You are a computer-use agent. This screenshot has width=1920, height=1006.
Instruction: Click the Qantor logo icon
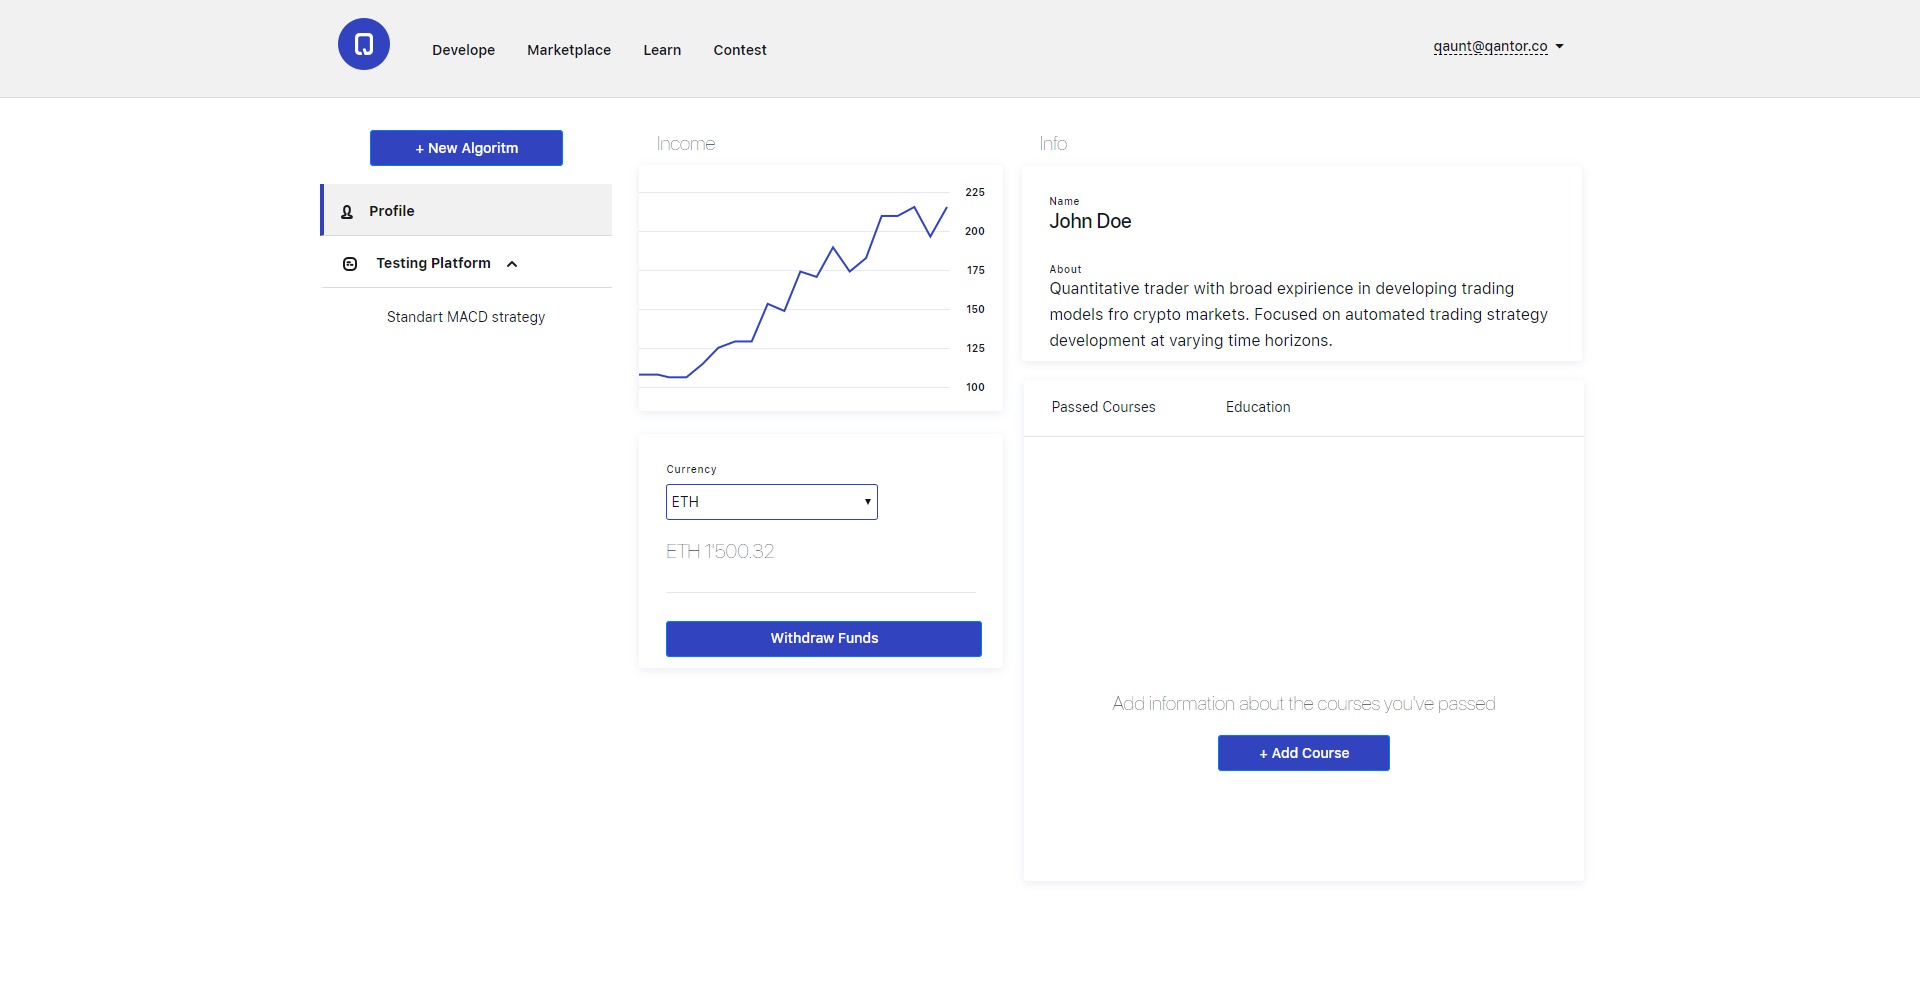(364, 44)
